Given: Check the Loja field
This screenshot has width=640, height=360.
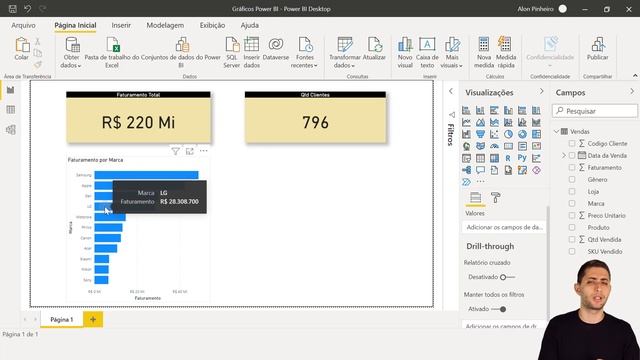Looking at the screenshot, I should tap(572, 191).
